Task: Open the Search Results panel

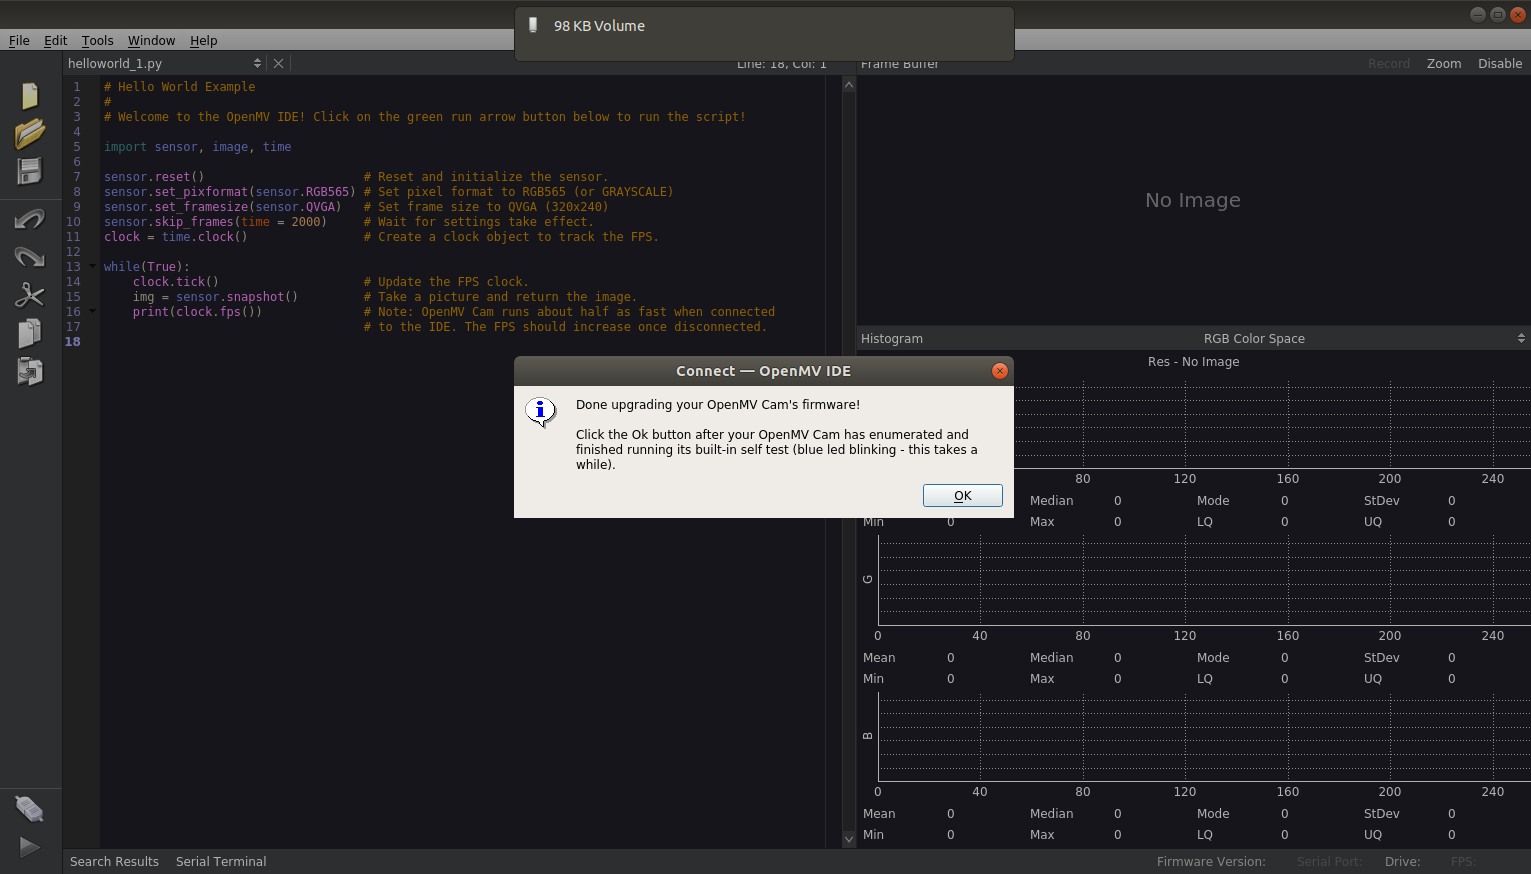Action: coord(114,861)
